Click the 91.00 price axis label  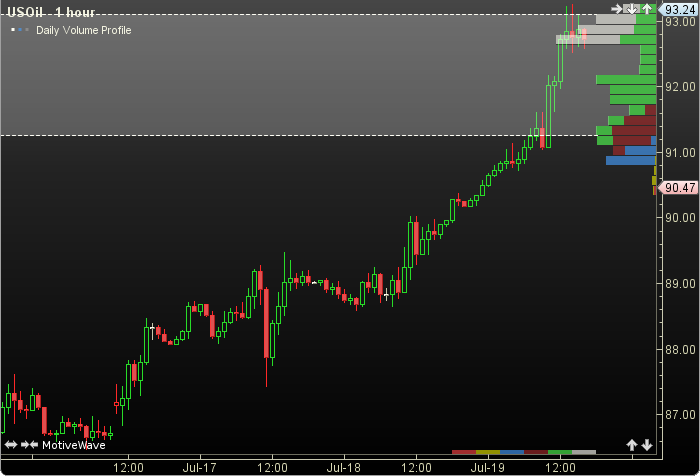pyautogui.click(x=680, y=153)
